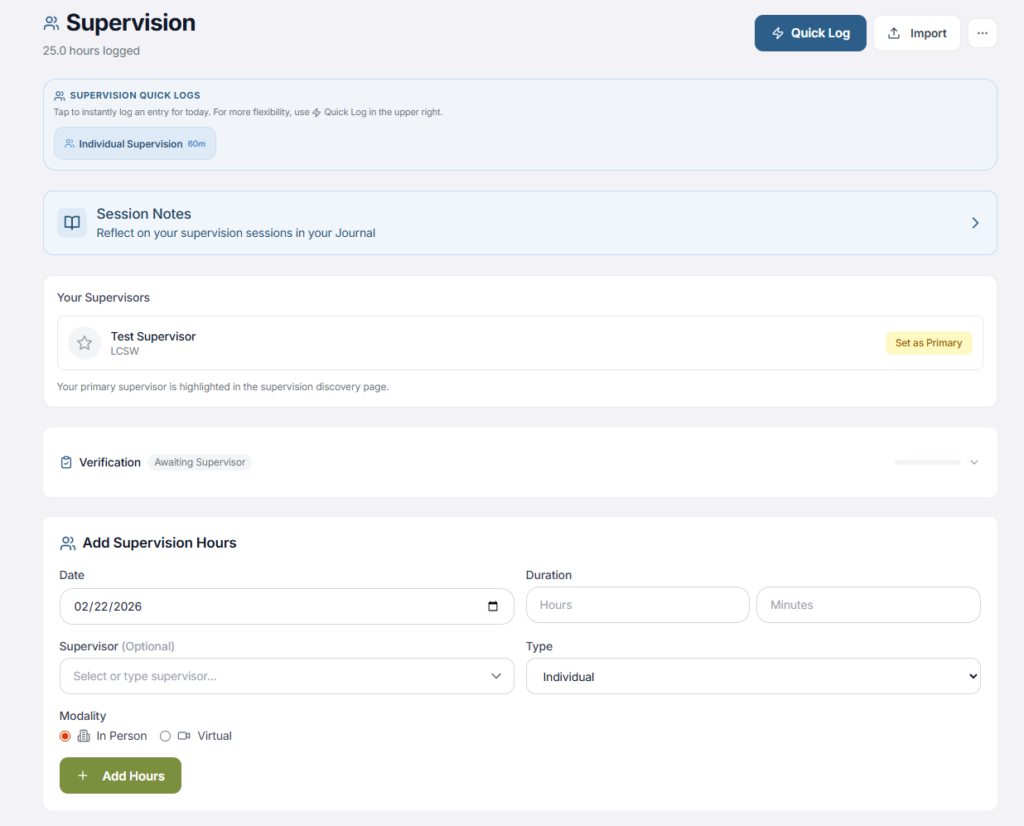Open the Supervisor selection dropdown
This screenshot has width=1024, height=826.
click(x=286, y=676)
